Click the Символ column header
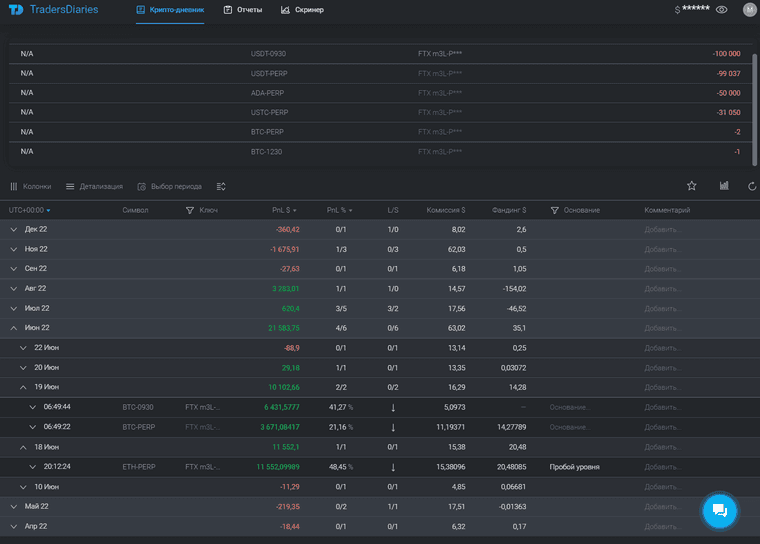Viewport: 760px width, 544px height. [x=135, y=210]
